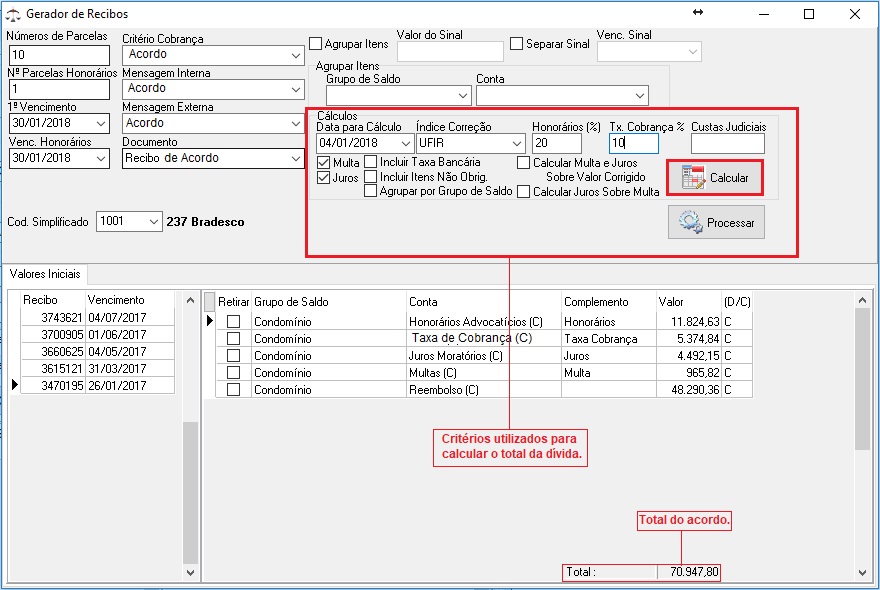
Task: Click the resize arrows icon in title bar
Action: pos(698,13)
